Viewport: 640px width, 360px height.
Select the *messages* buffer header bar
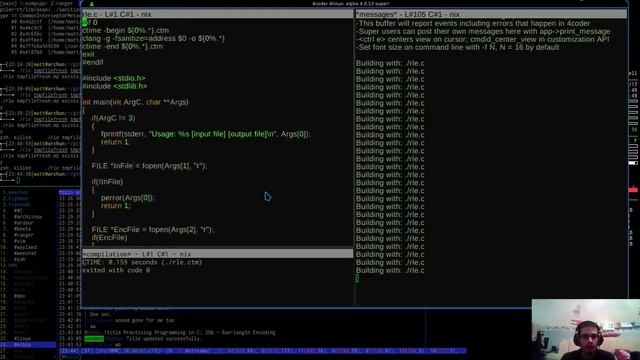pyautogui.click(x=491, y=14)
